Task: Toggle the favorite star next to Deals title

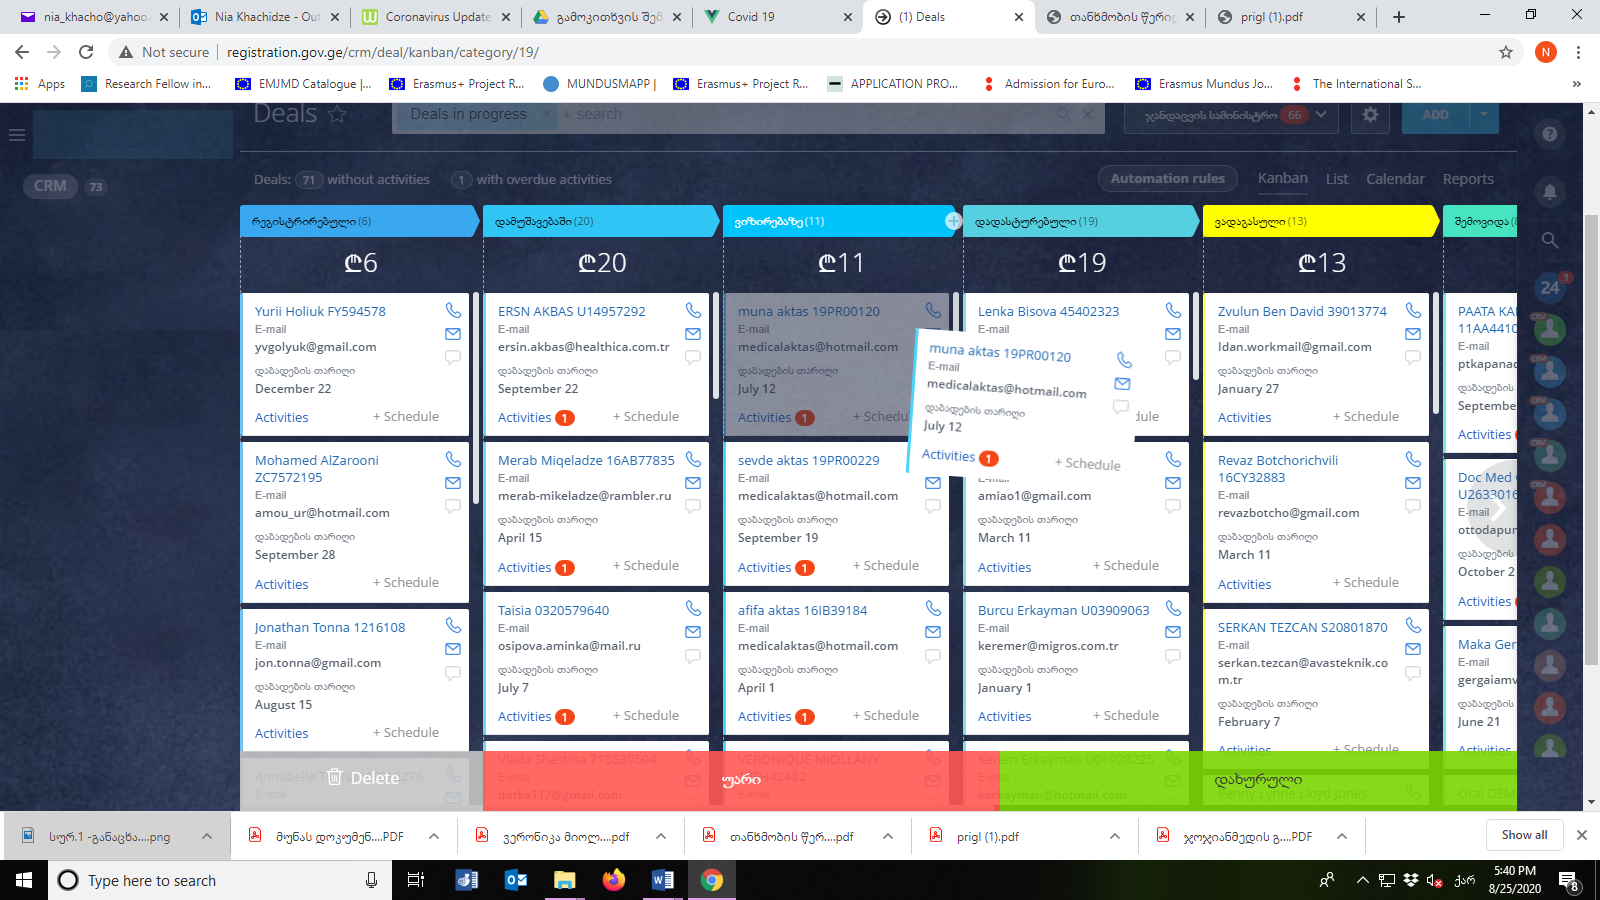Action: pyautogui.click(x=337, y=115)
